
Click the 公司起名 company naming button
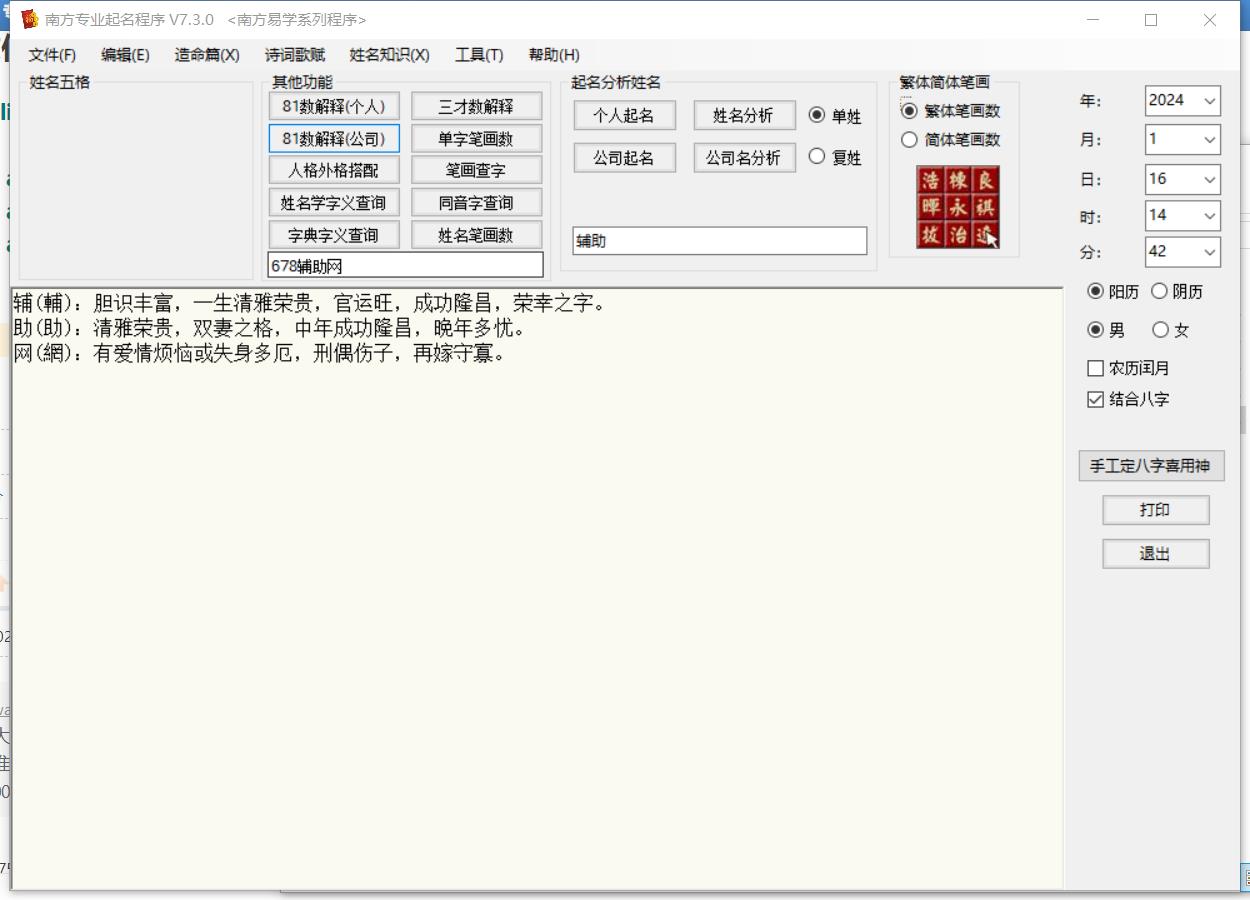624,157
